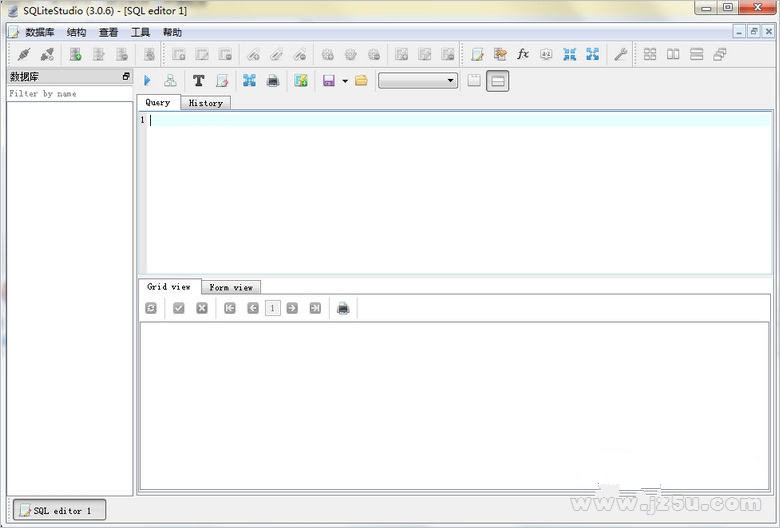Commit changes with the checkmark icon

179,308
